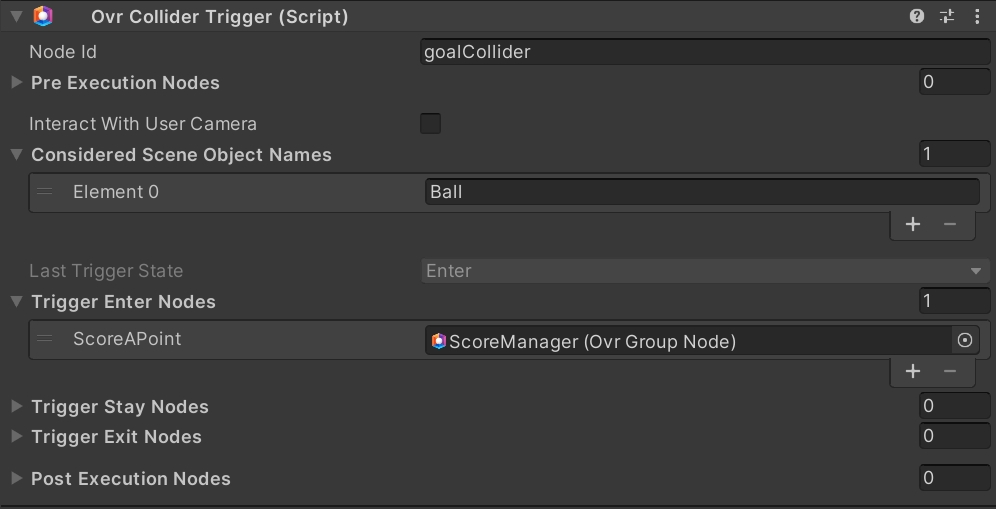Screen dimensions: 996x509
Task: Click the object picker for ScoreManager field
Action: click(965, 341)
